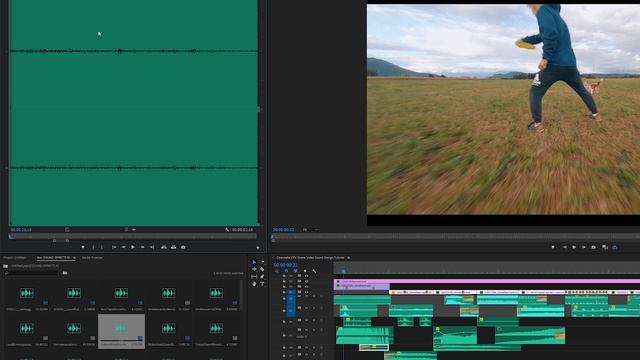This screenshot has height=360, width=640.
Task: Play the sequence in Program monitor
Action: coord(574,247)
